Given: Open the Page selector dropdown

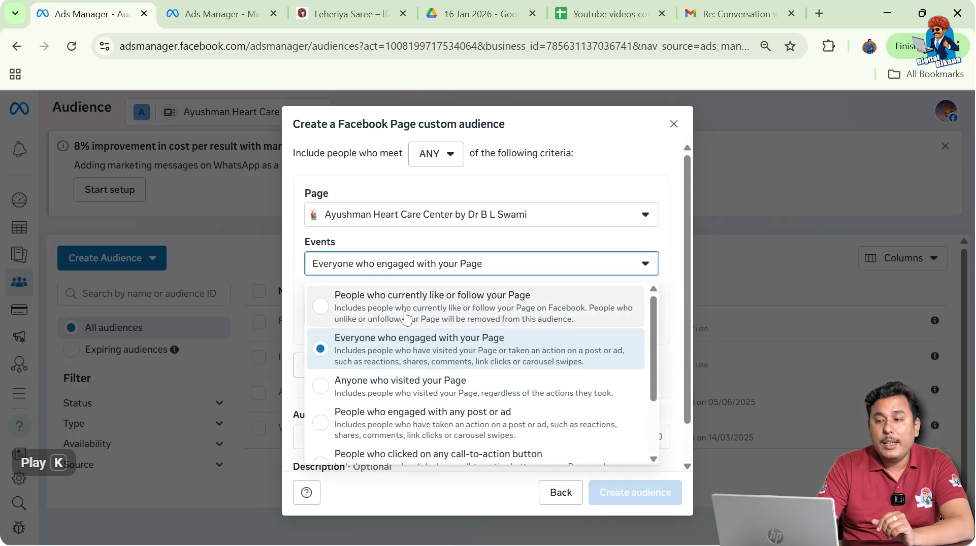Looking at the screenshot, I should click(481, 215).
